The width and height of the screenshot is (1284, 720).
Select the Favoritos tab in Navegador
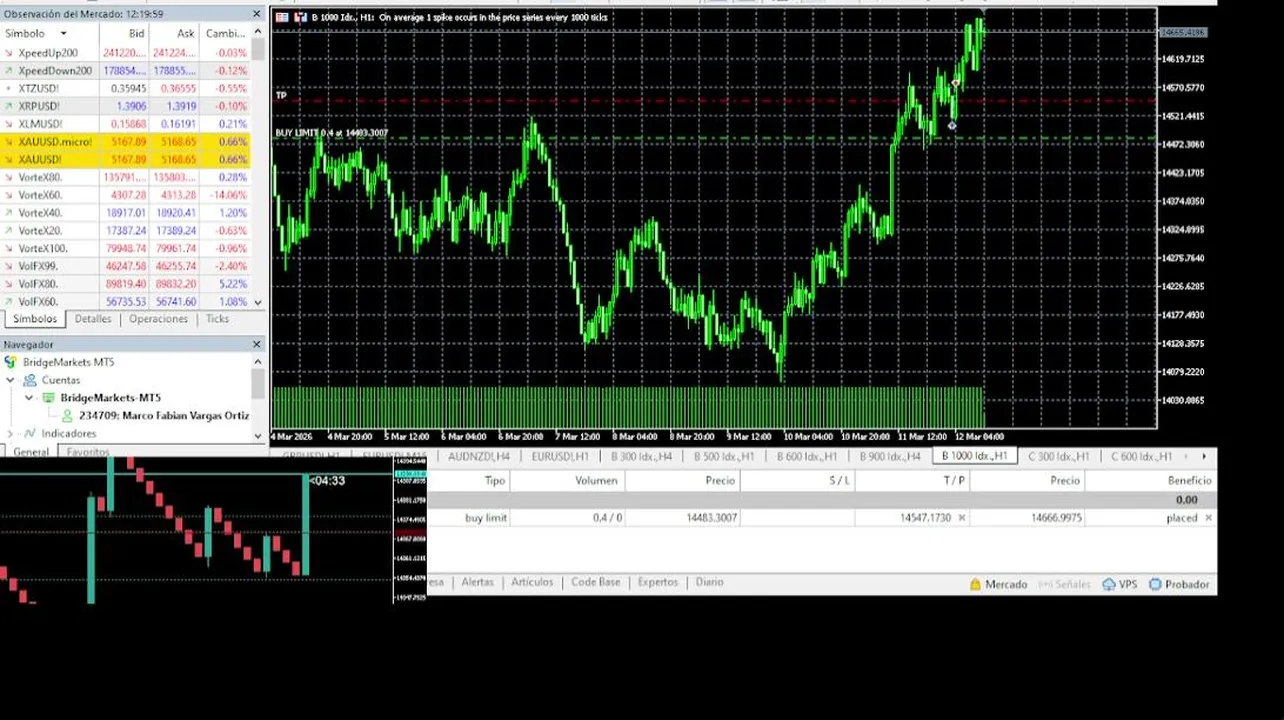[x=88, y=452]
